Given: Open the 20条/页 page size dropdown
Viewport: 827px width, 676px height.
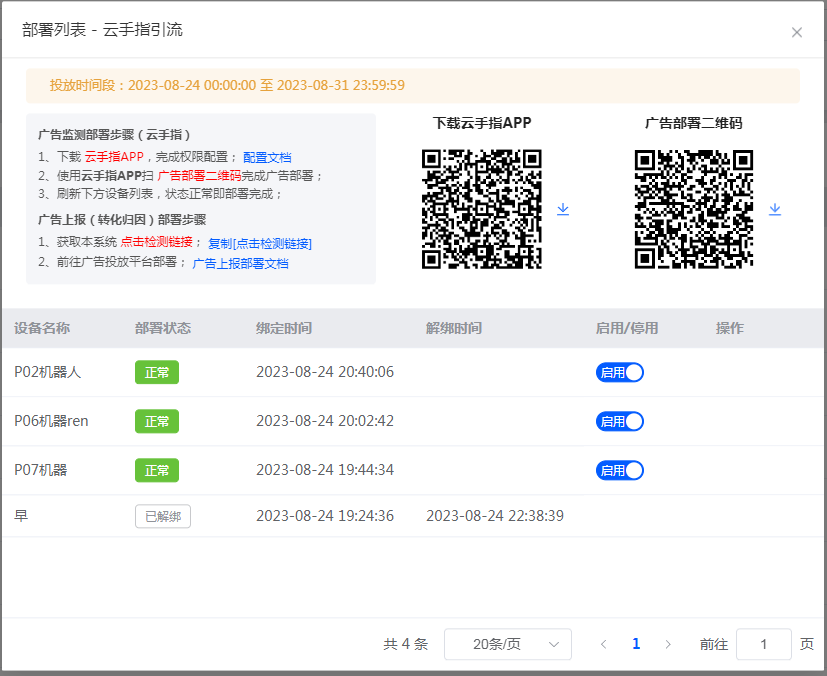Looking at the screenshot, I should 507,645.
